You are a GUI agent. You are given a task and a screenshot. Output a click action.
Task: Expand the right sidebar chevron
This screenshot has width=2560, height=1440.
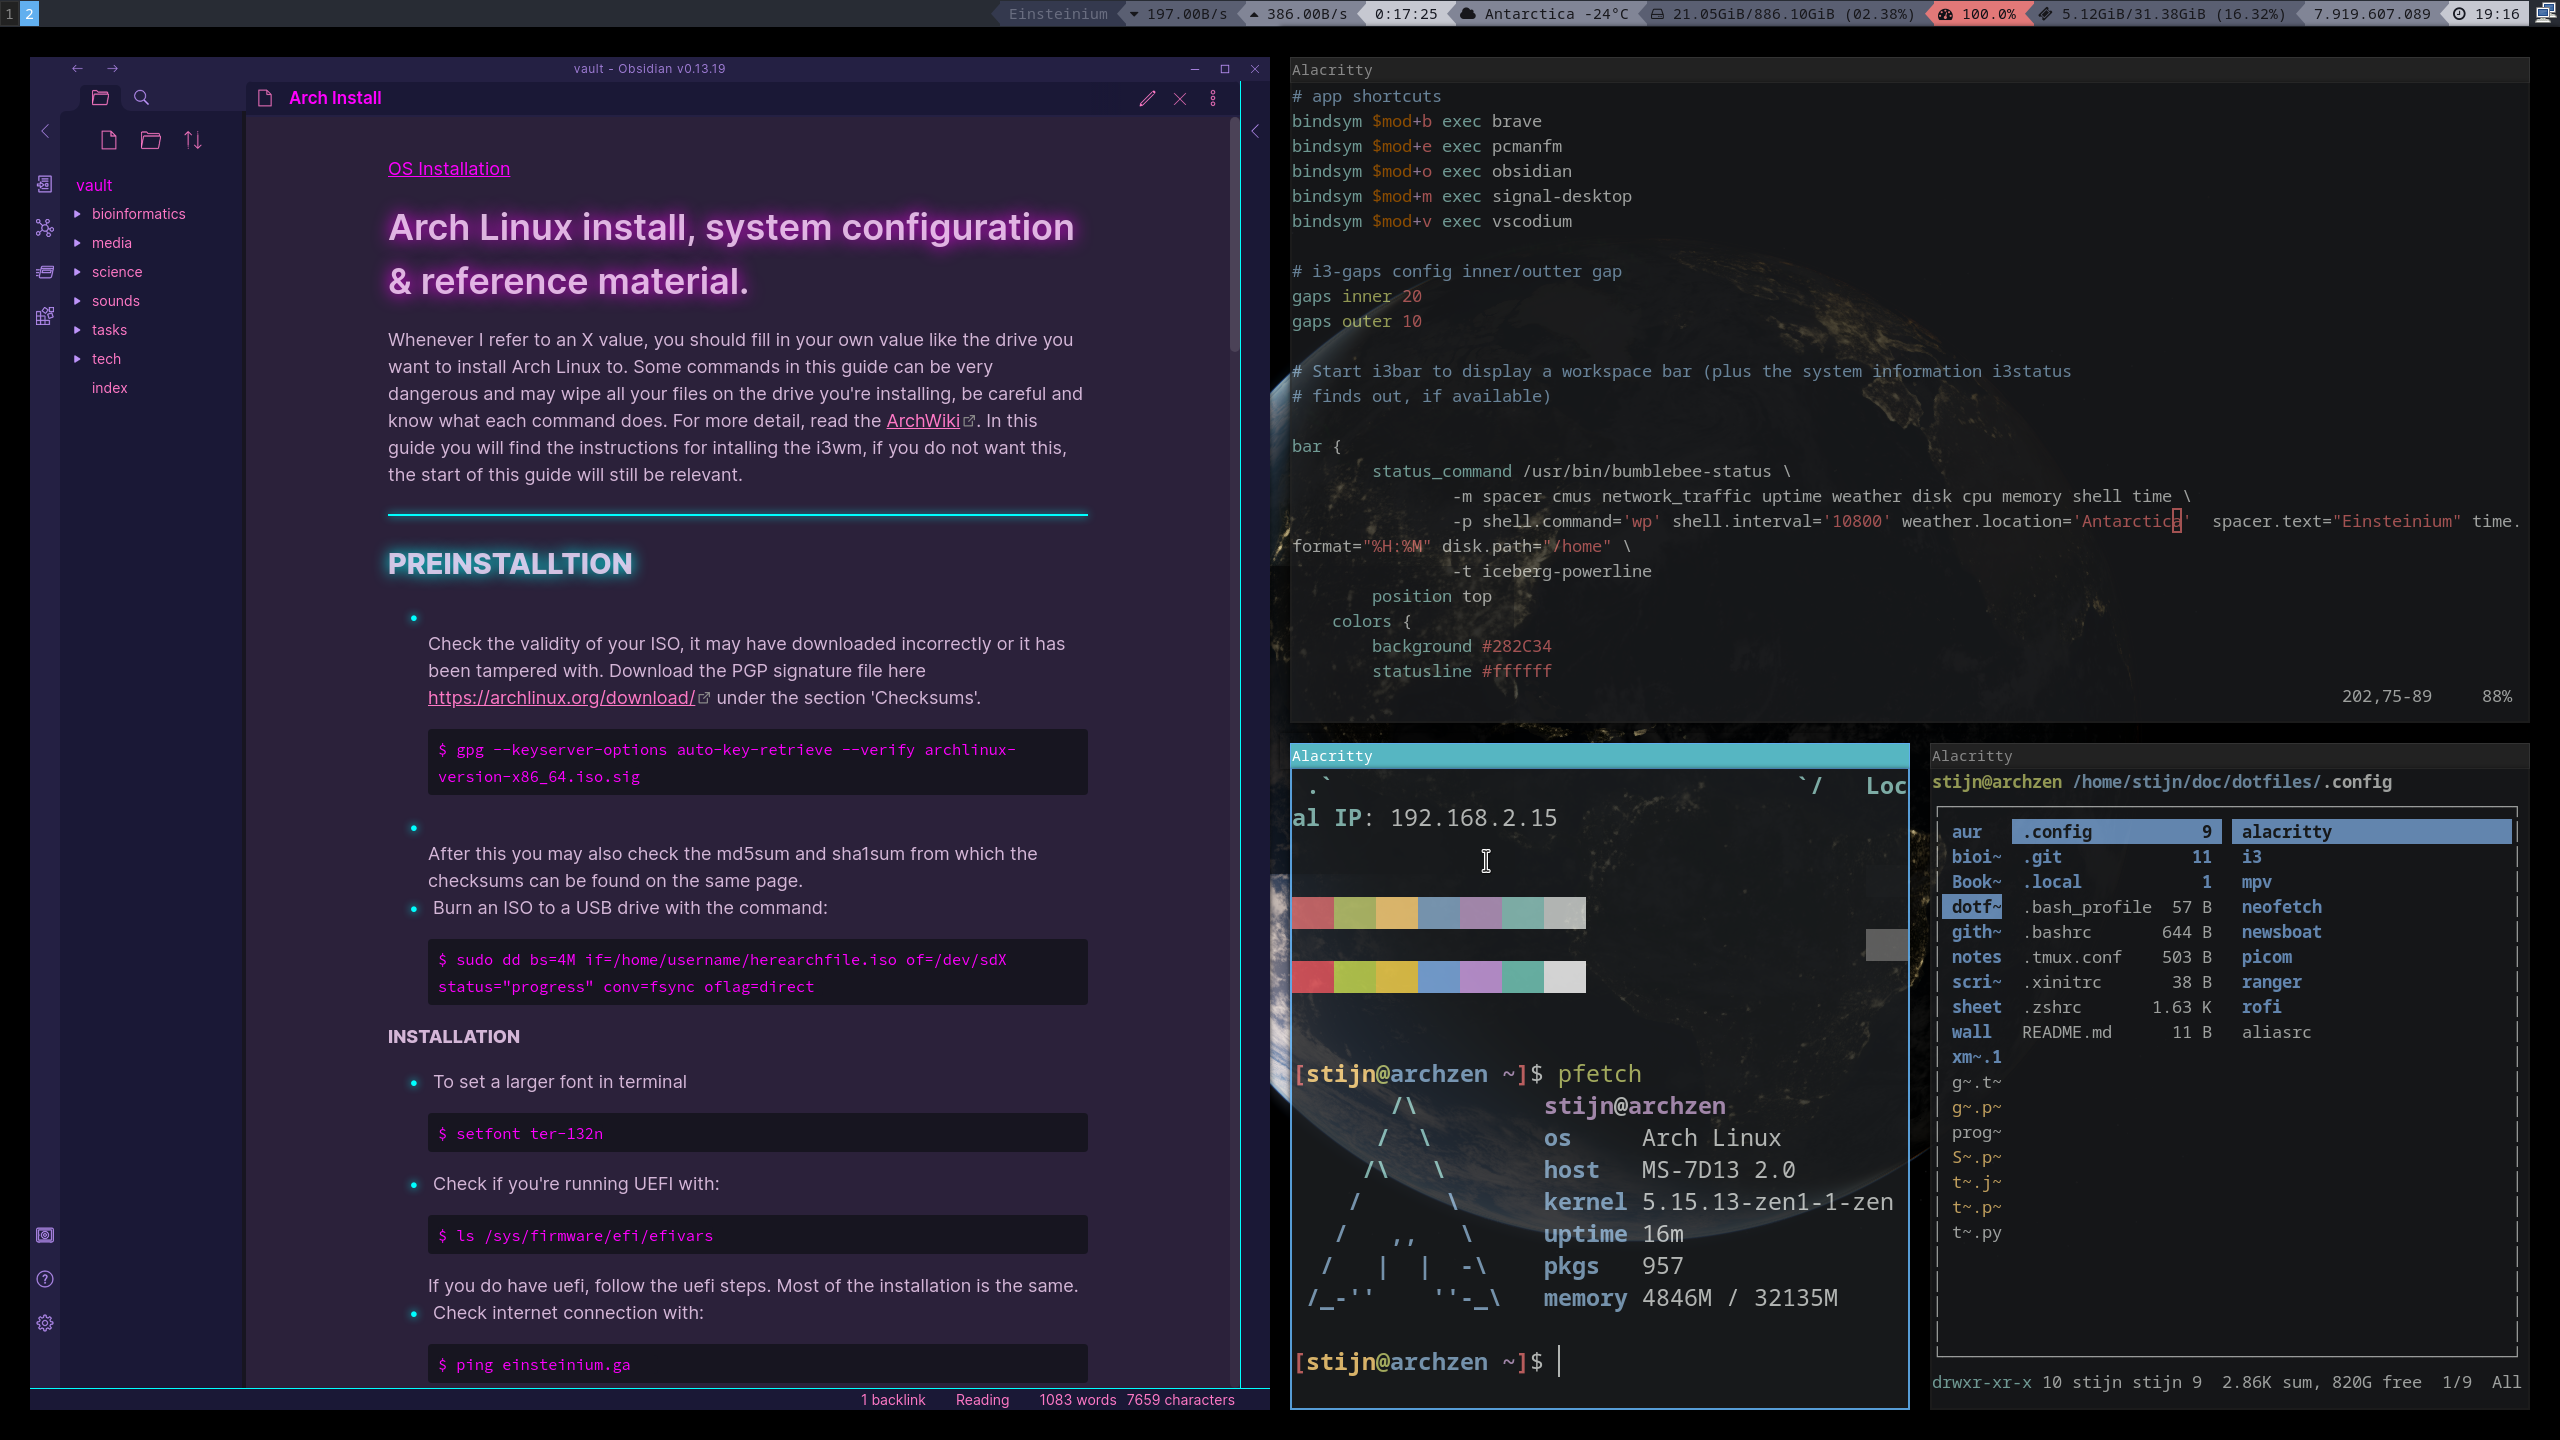pyautogui.click(x=1255, y=131)
